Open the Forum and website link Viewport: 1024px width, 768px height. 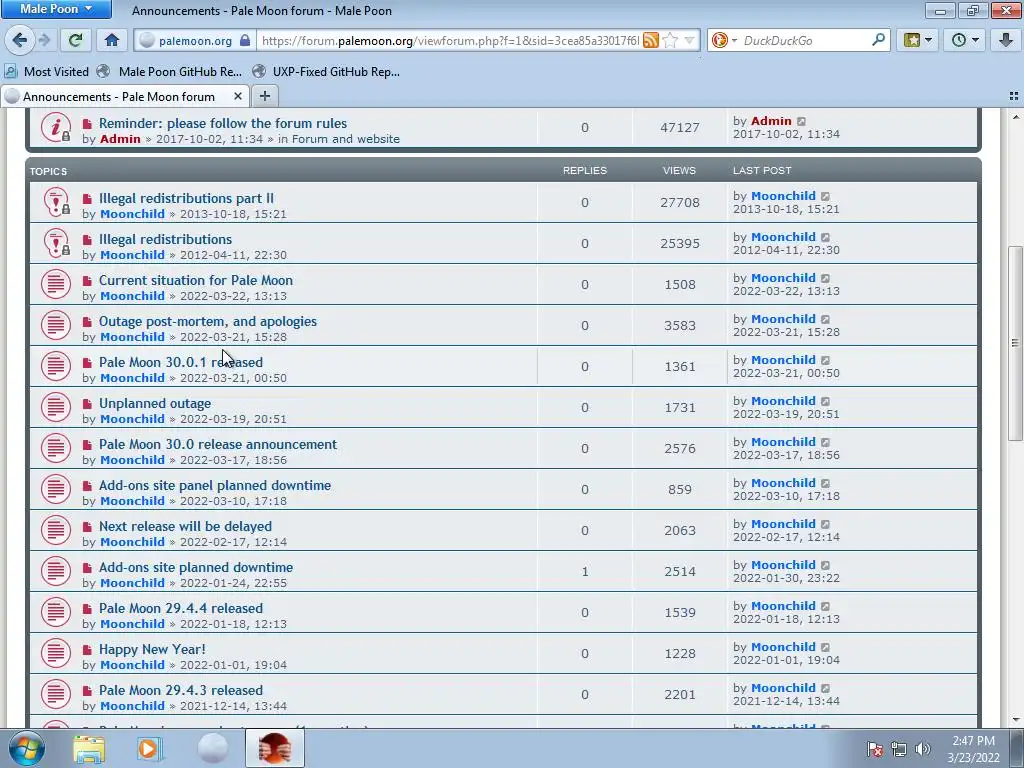[x=345, y=139]
